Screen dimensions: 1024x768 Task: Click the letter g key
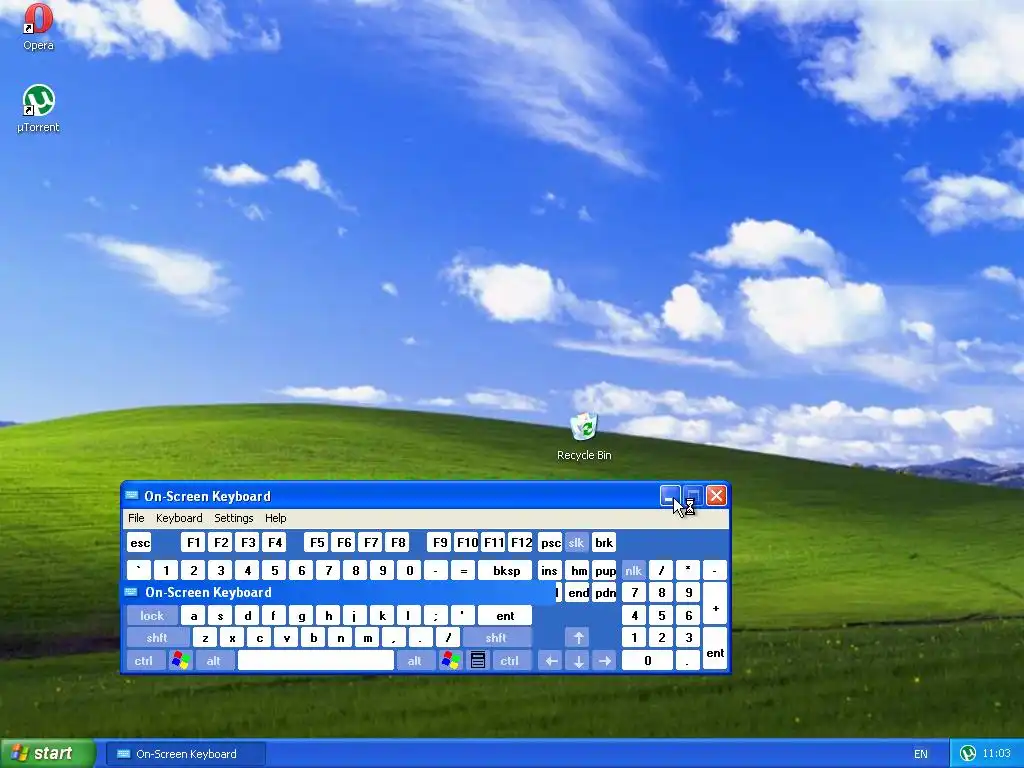pos(301,616)
